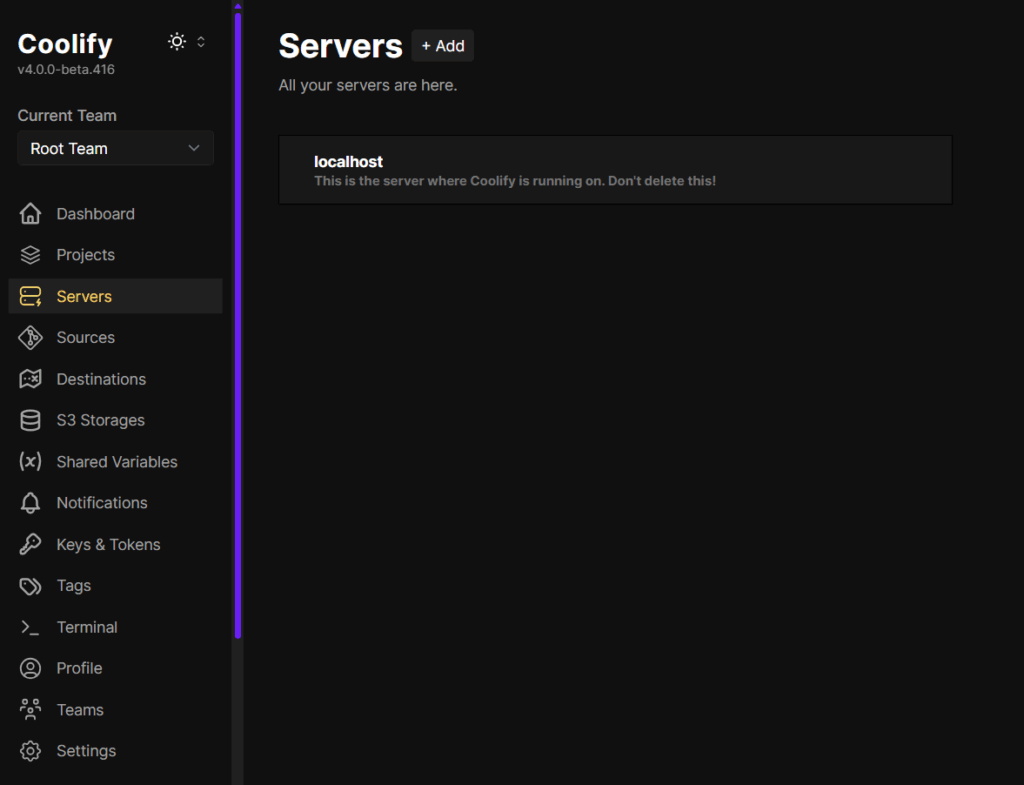The image size is (1024, 785).
Task: Click the 'Current Team' label
Action: click(x=67, y=116)
